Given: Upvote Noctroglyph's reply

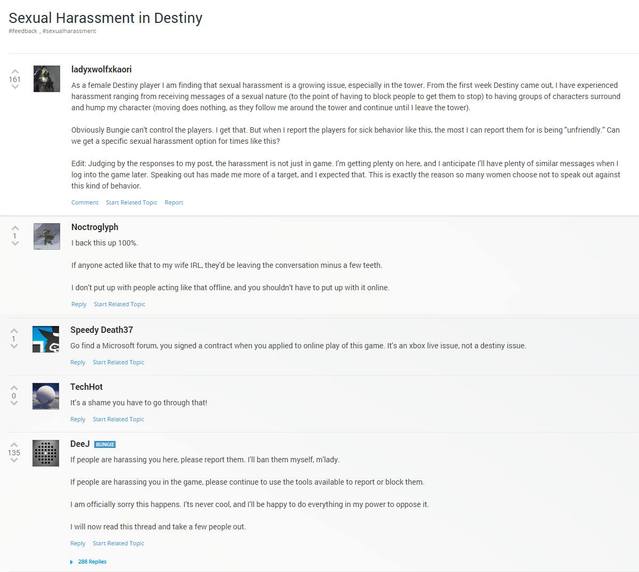Looking at the screenshot, I should 14,227.
